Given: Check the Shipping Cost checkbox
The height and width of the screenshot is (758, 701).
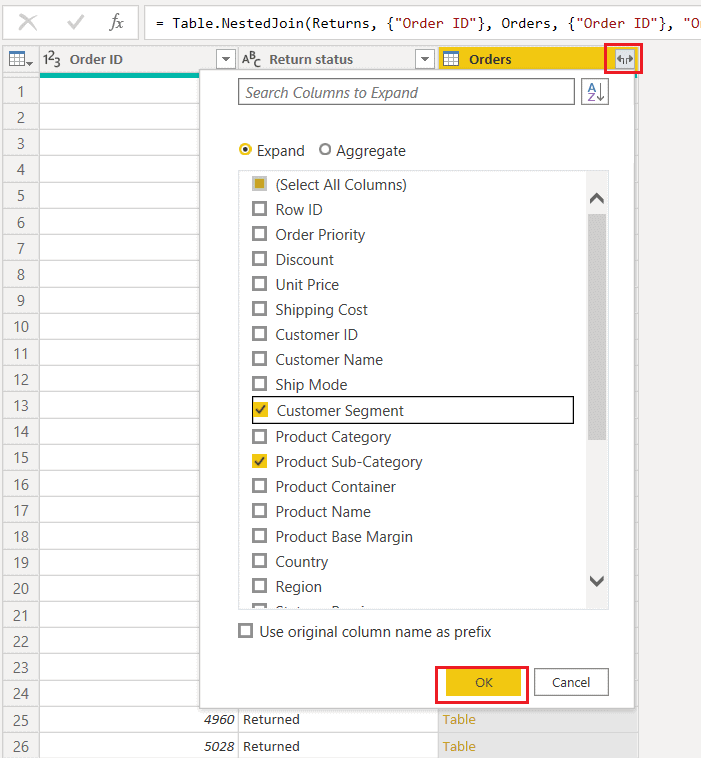Looking at the screenshot, I should pyautogui.click(x=260, y=309).
